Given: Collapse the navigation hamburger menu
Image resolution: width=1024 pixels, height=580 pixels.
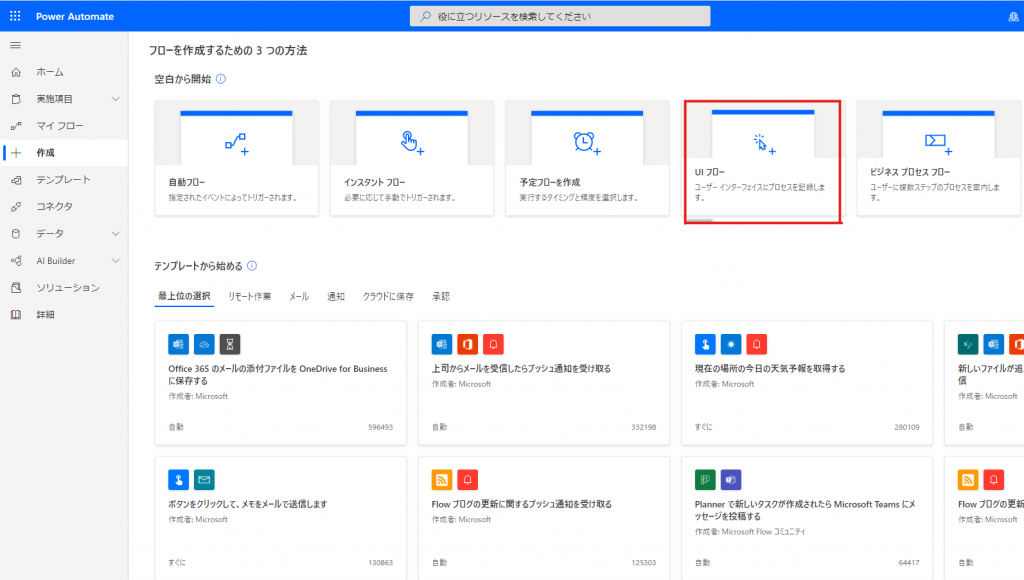Looking at the screenshot, I should (x=16, y=45).
